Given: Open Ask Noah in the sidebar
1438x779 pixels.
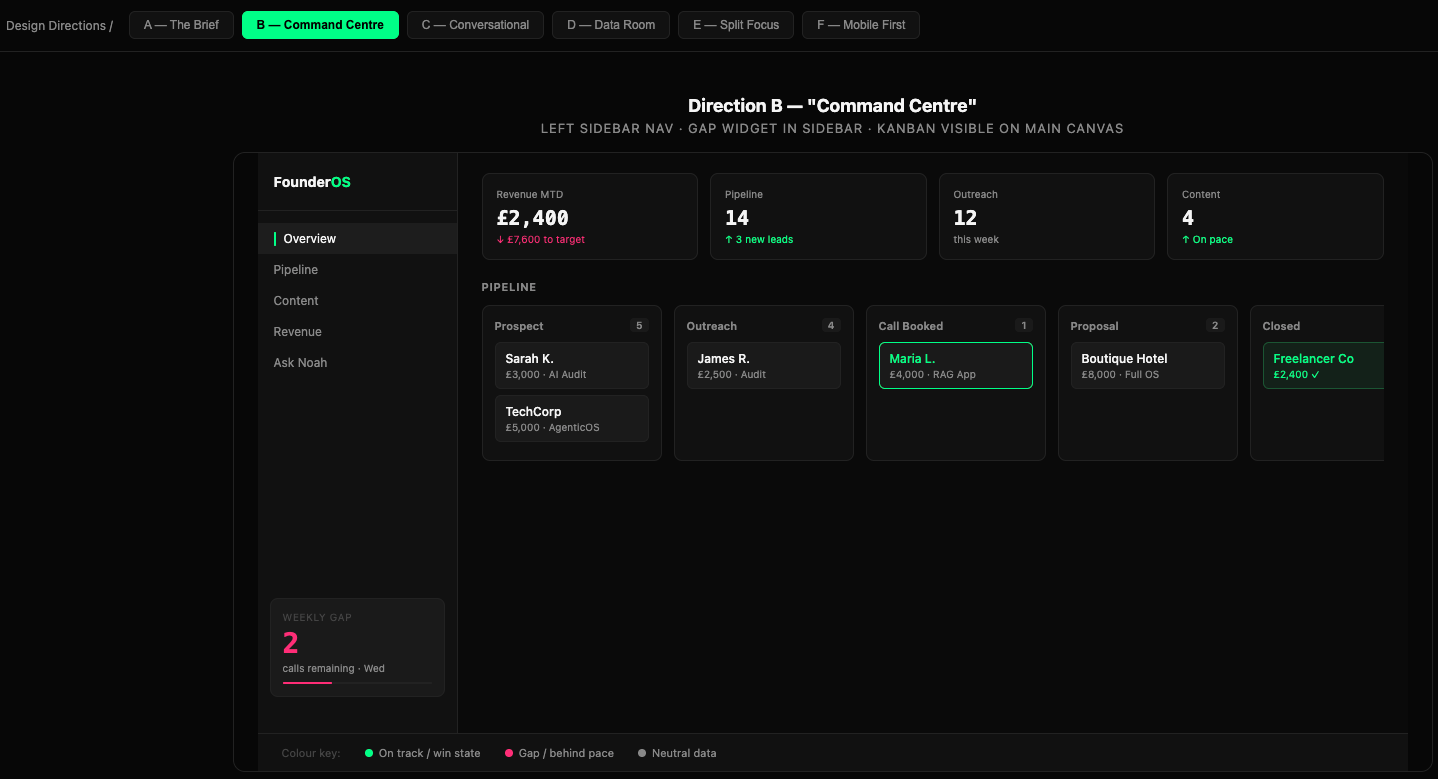Looking at the screenshot, I should pos(358,362).
